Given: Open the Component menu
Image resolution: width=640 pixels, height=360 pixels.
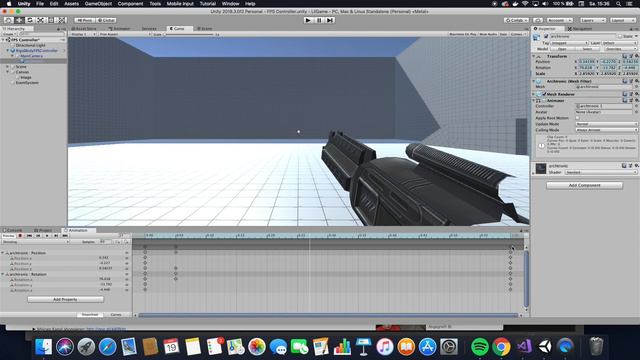Looking at the screenshot, I should 130,4.
